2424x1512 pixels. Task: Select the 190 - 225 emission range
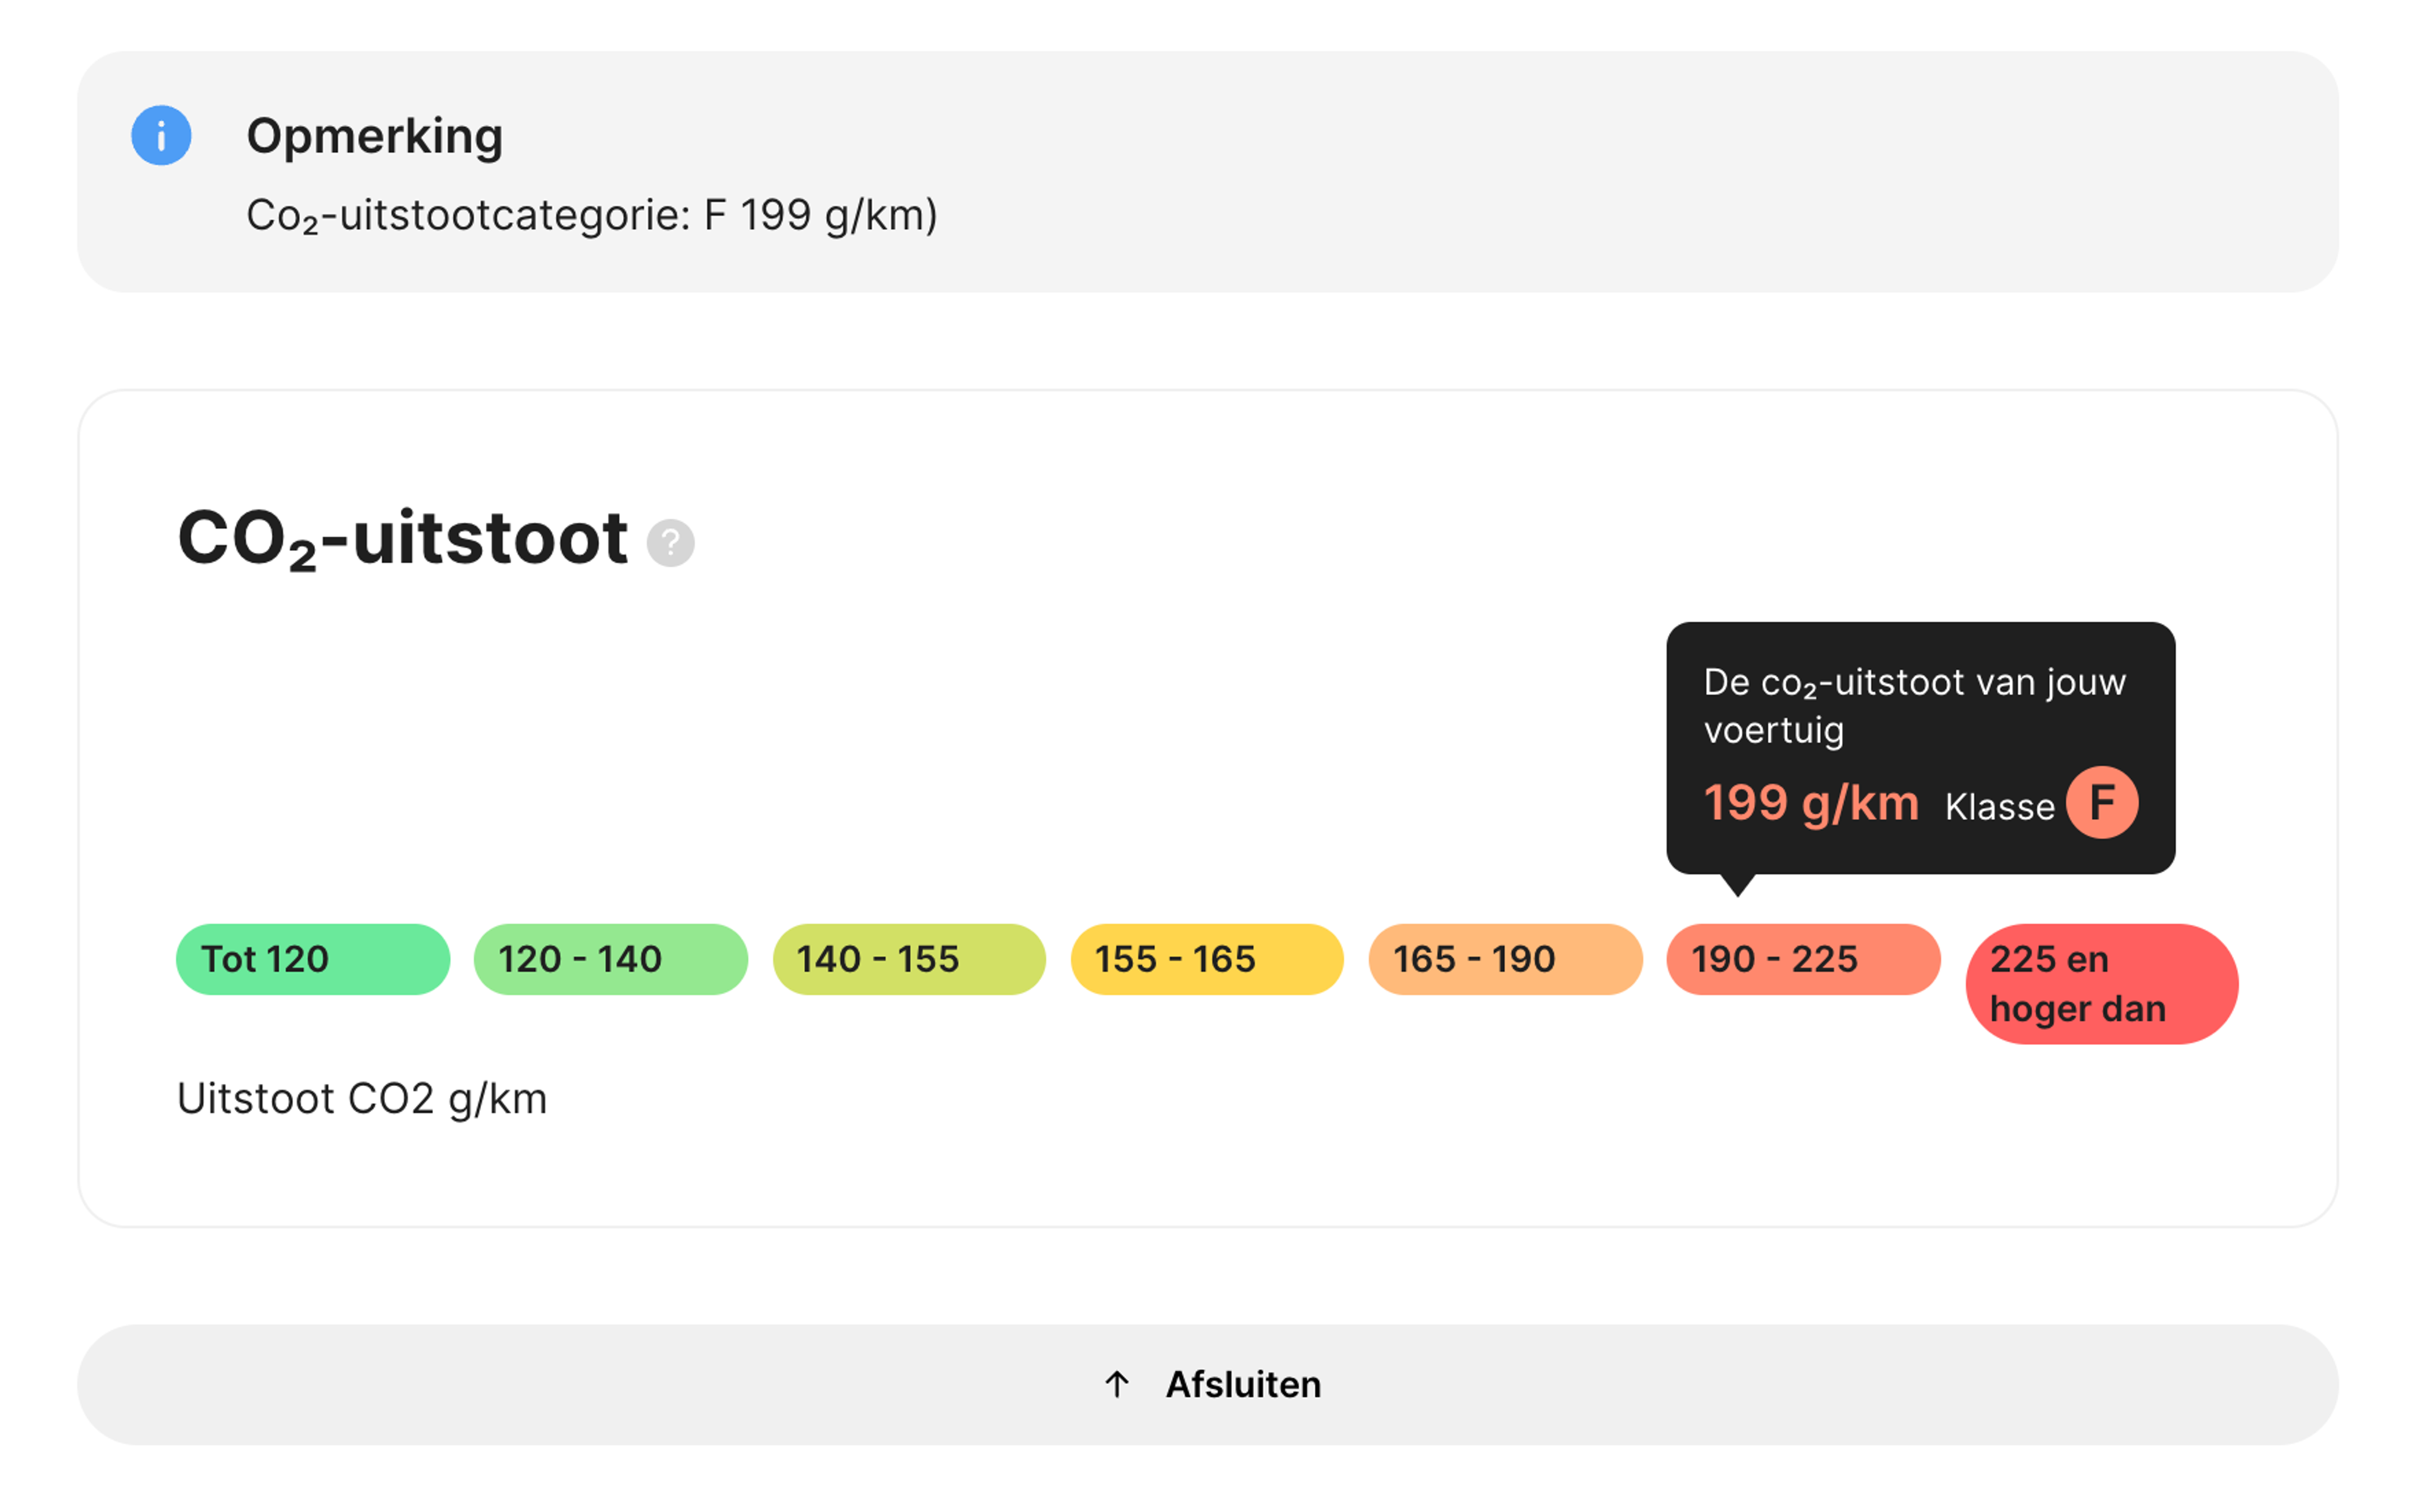(1804, 959)
